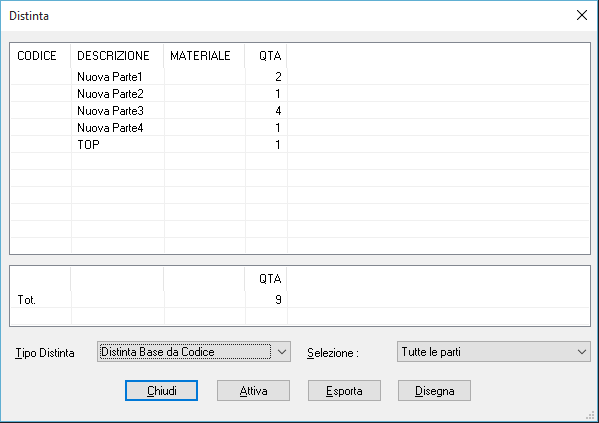
Task: Select the Distinta Base da Codice combo box
Action: click(194, 352)
